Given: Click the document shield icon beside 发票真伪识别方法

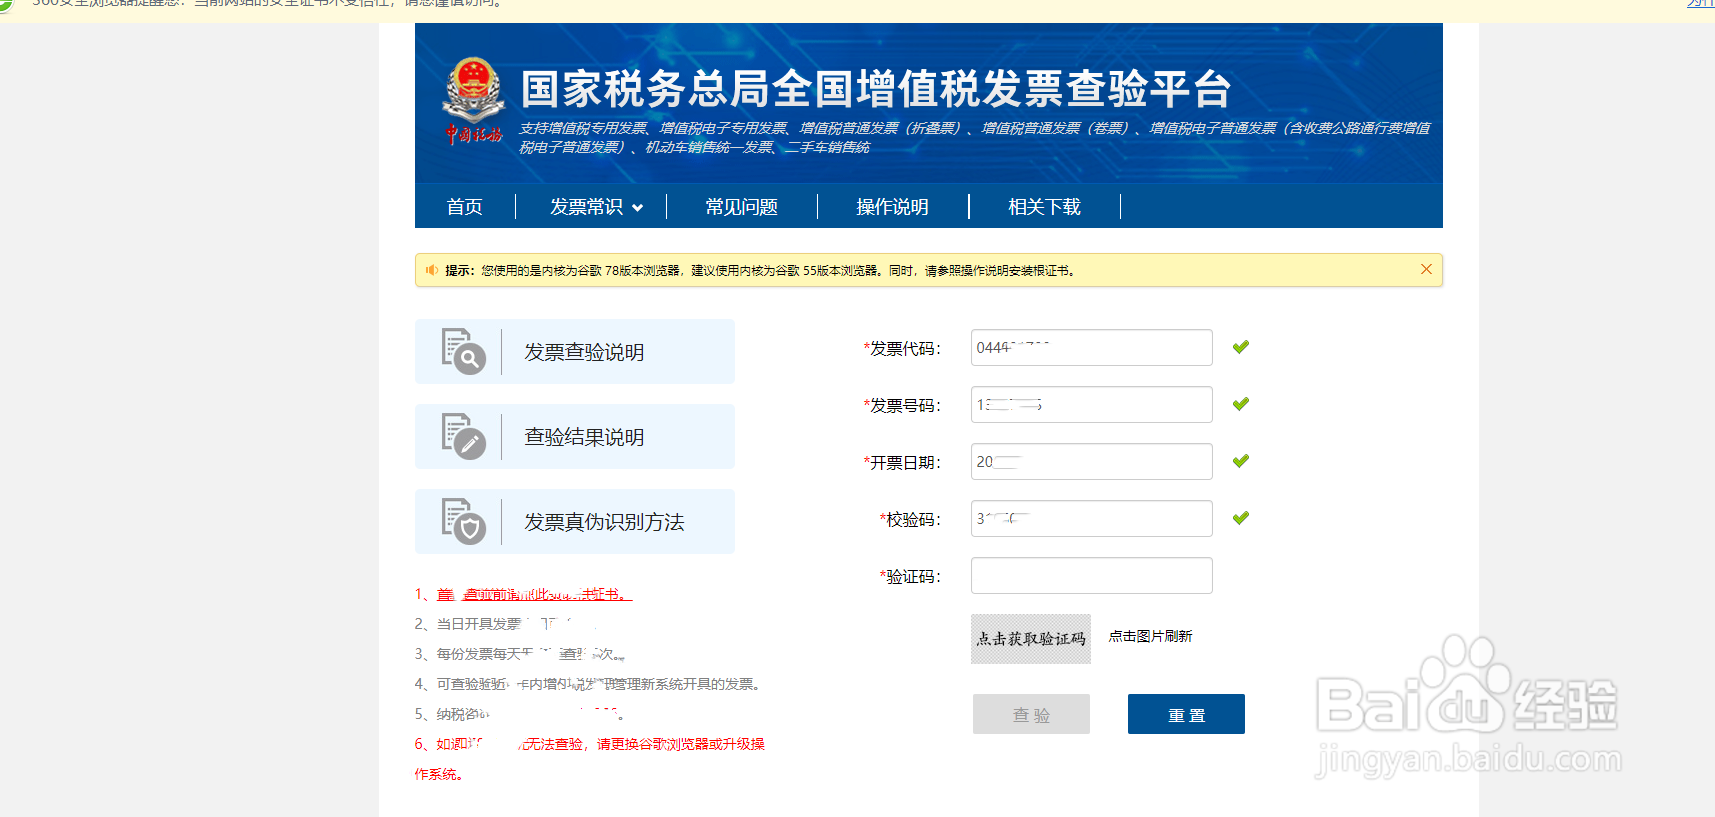Looking at the screenshot, I should [x=464, y=522].
